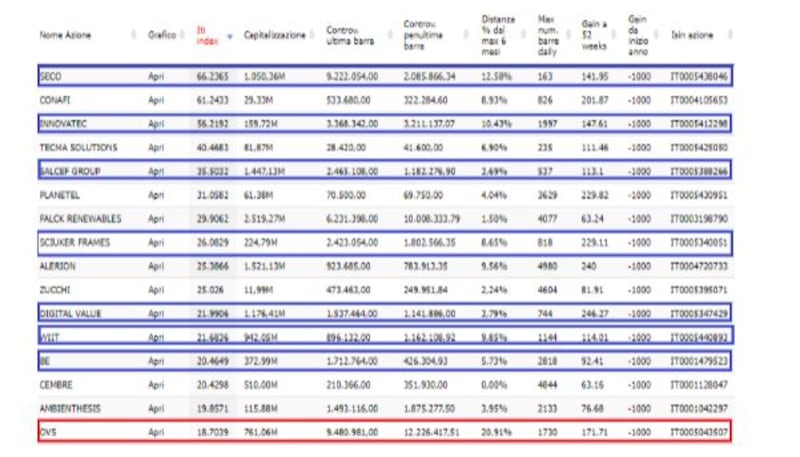Select the SECO stock name
This screenshot has width=800, height=457.
(x=51, y=77)
